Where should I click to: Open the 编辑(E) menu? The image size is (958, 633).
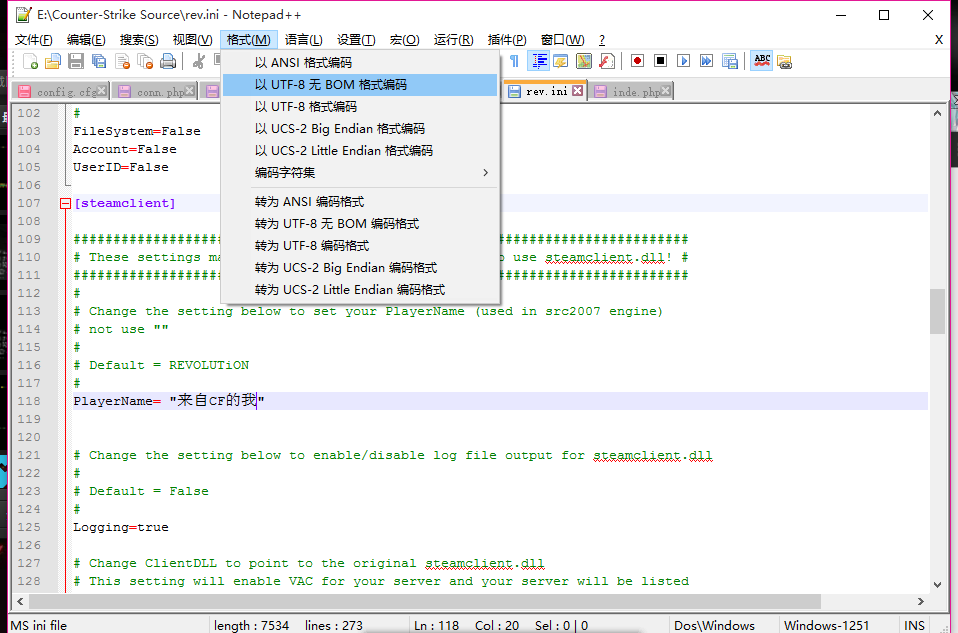point(86,40)
